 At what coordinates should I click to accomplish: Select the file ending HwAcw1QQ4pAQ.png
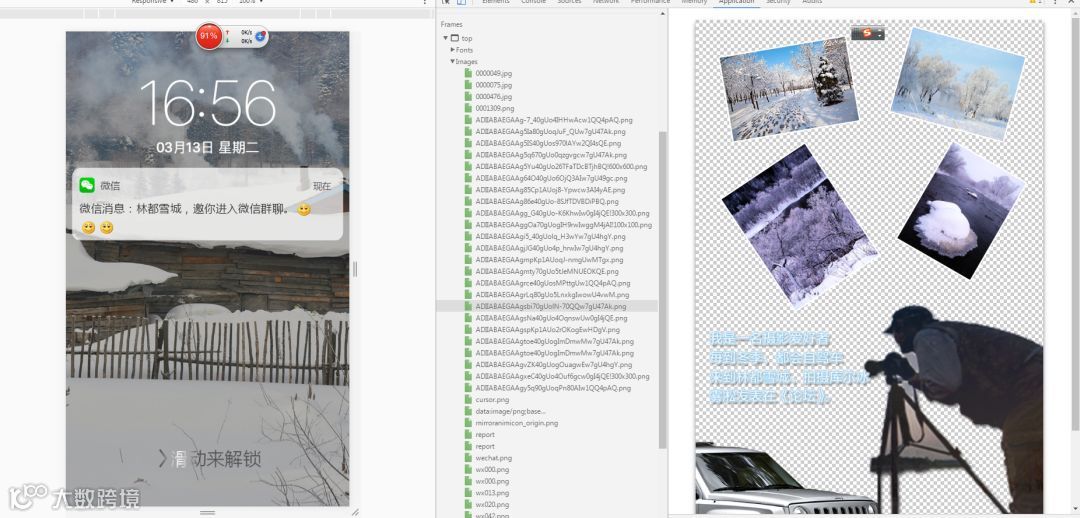click(x=554, y=120)
